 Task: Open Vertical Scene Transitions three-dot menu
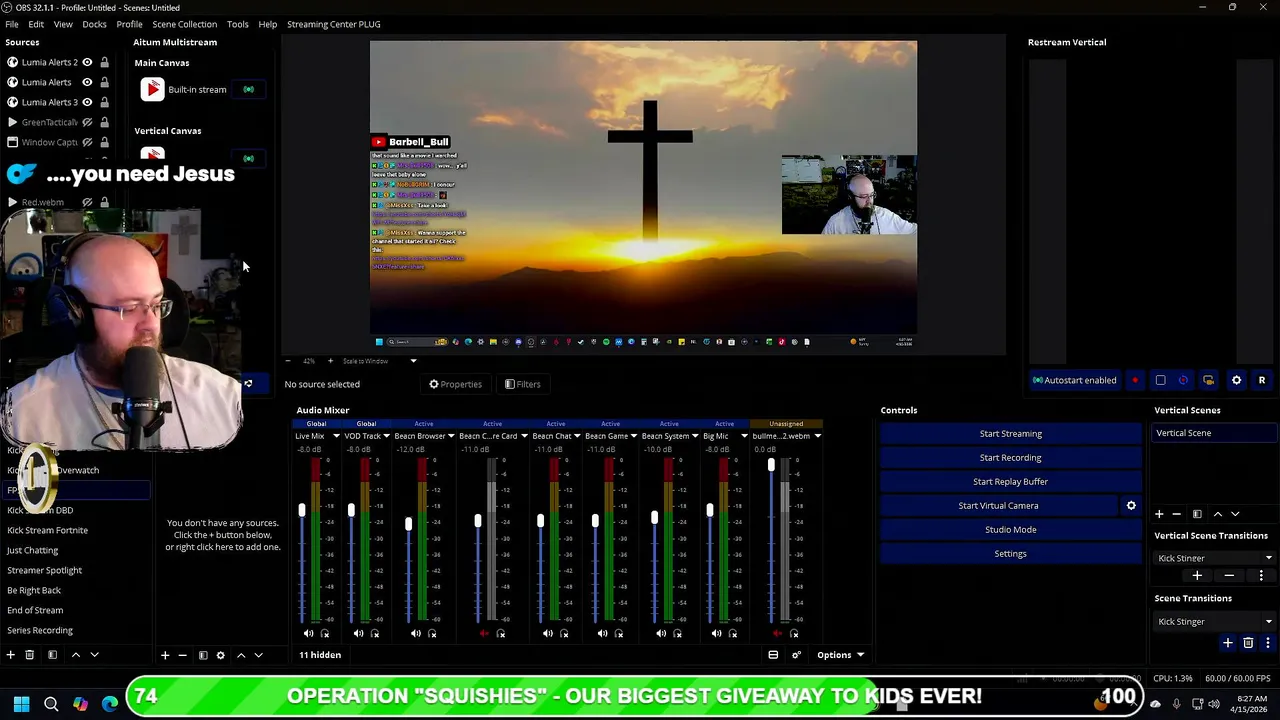click(x=1261, y=576)
